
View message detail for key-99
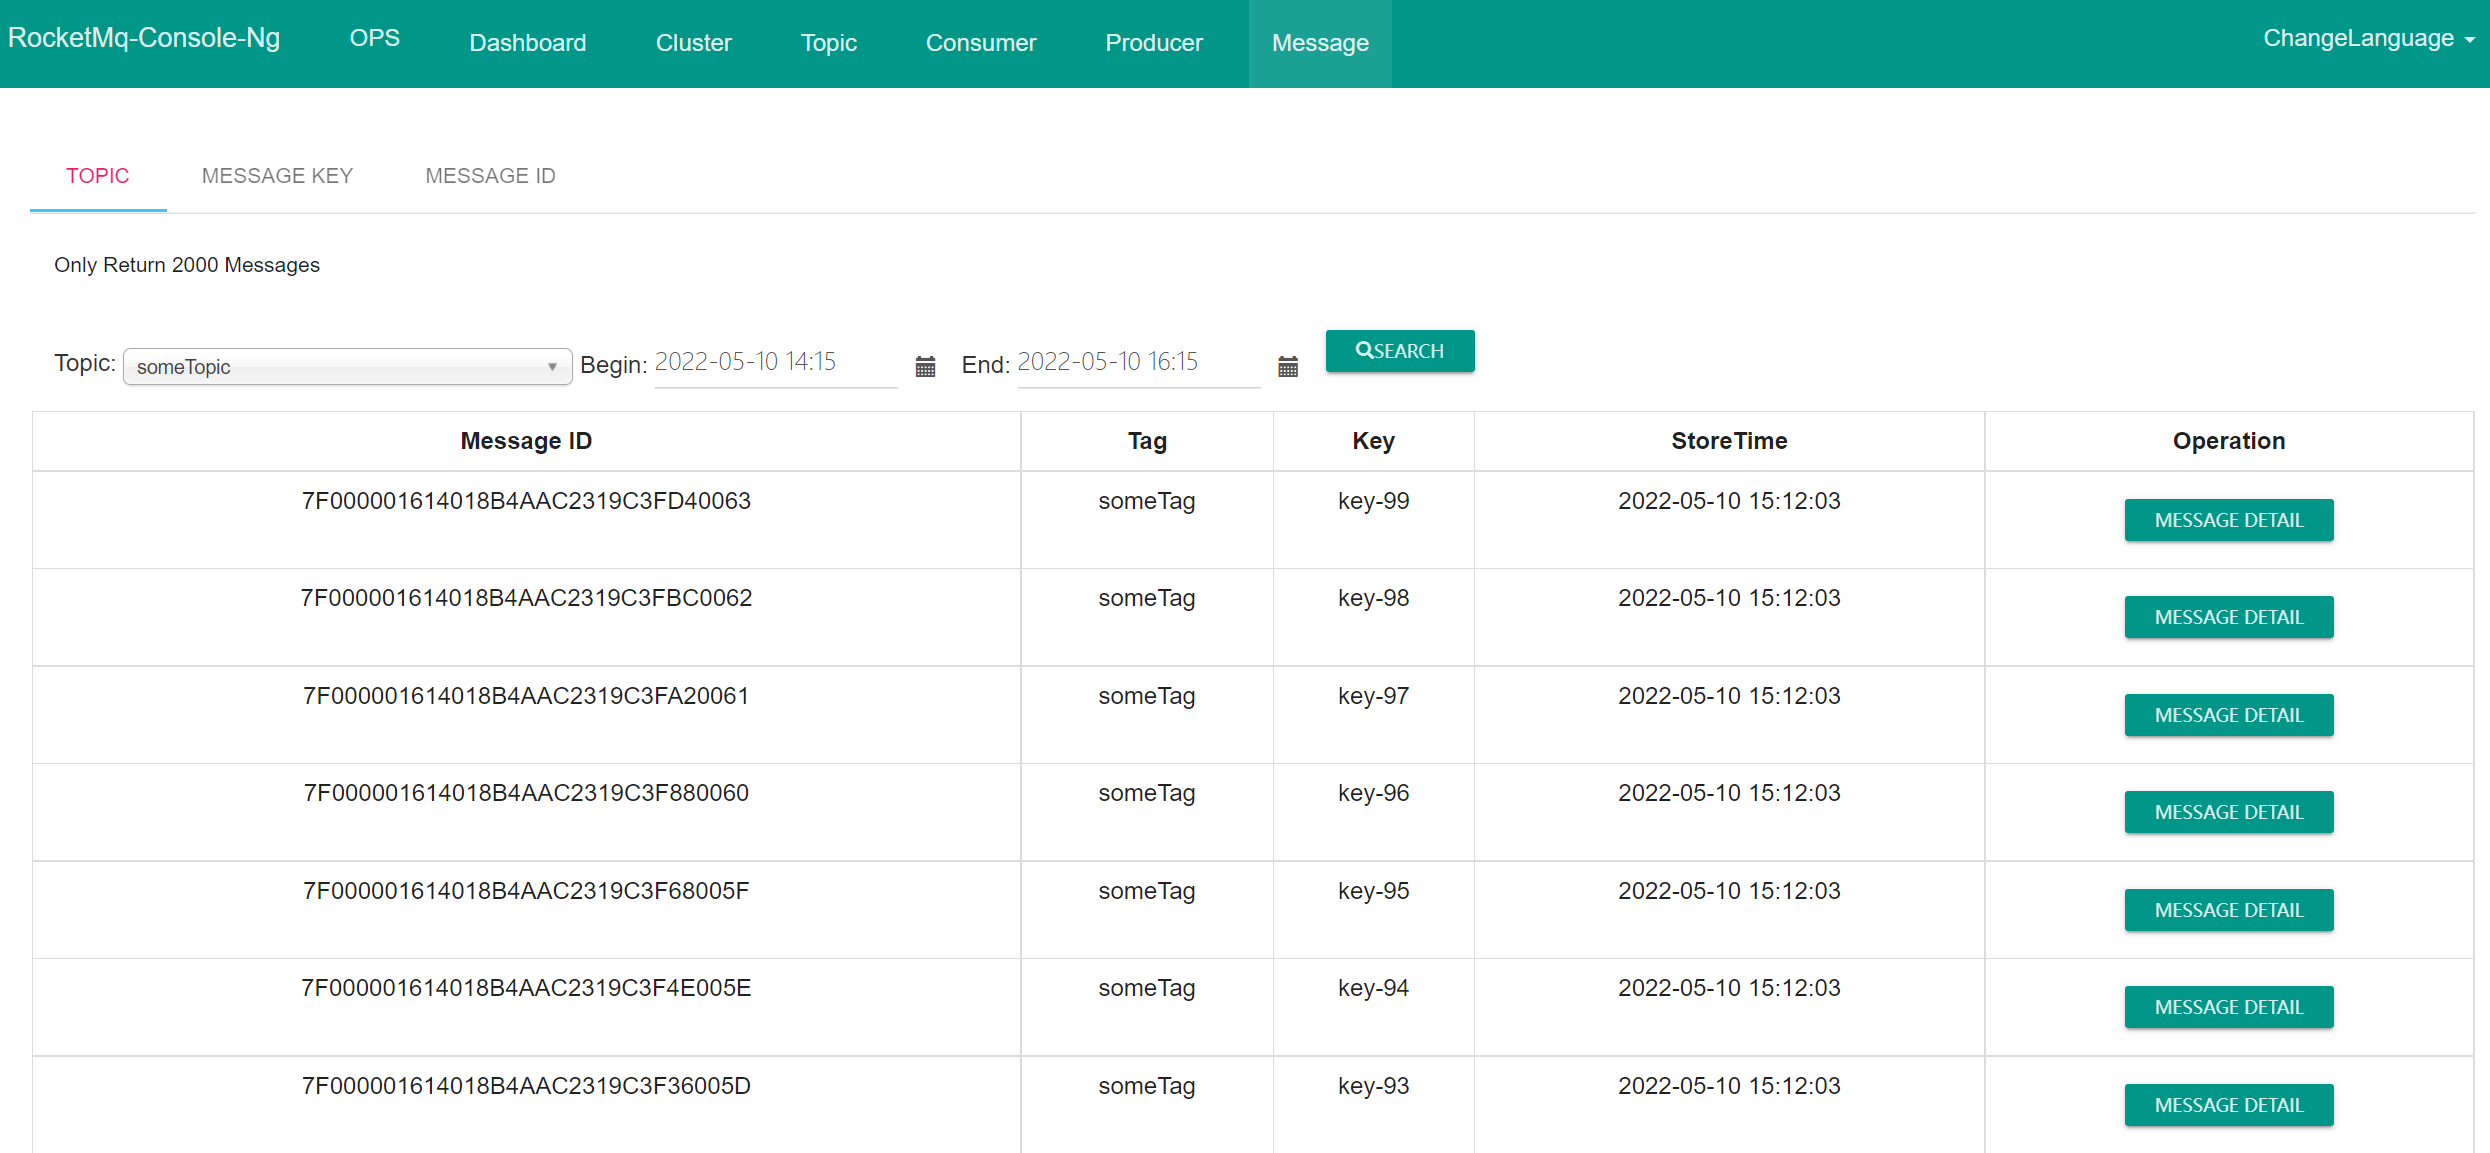(2228, 520)
